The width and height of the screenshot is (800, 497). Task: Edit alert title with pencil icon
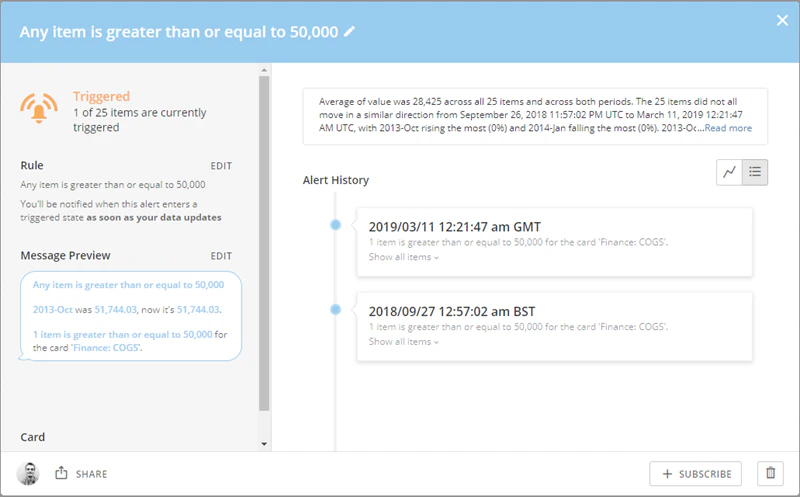pos(349,32)
